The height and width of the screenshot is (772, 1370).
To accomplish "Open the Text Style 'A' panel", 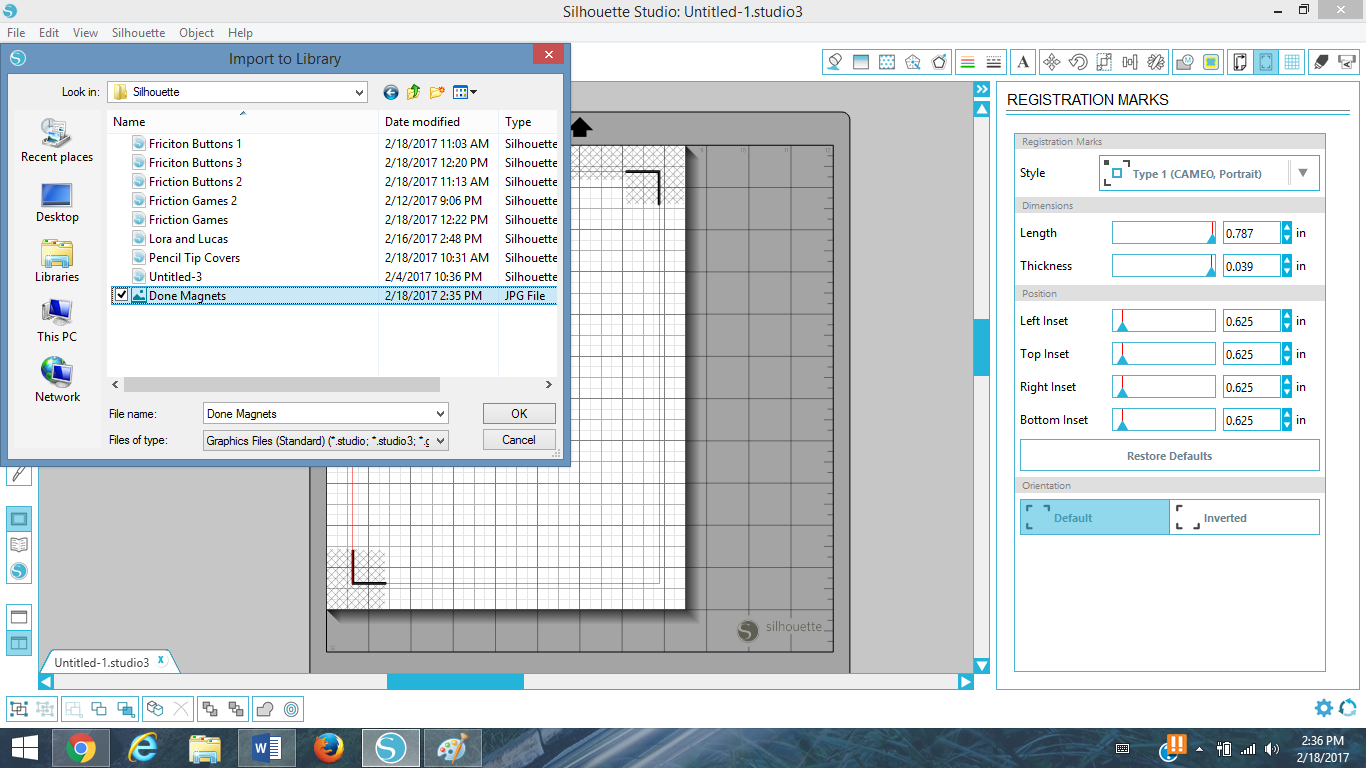I will (1023, 62).
